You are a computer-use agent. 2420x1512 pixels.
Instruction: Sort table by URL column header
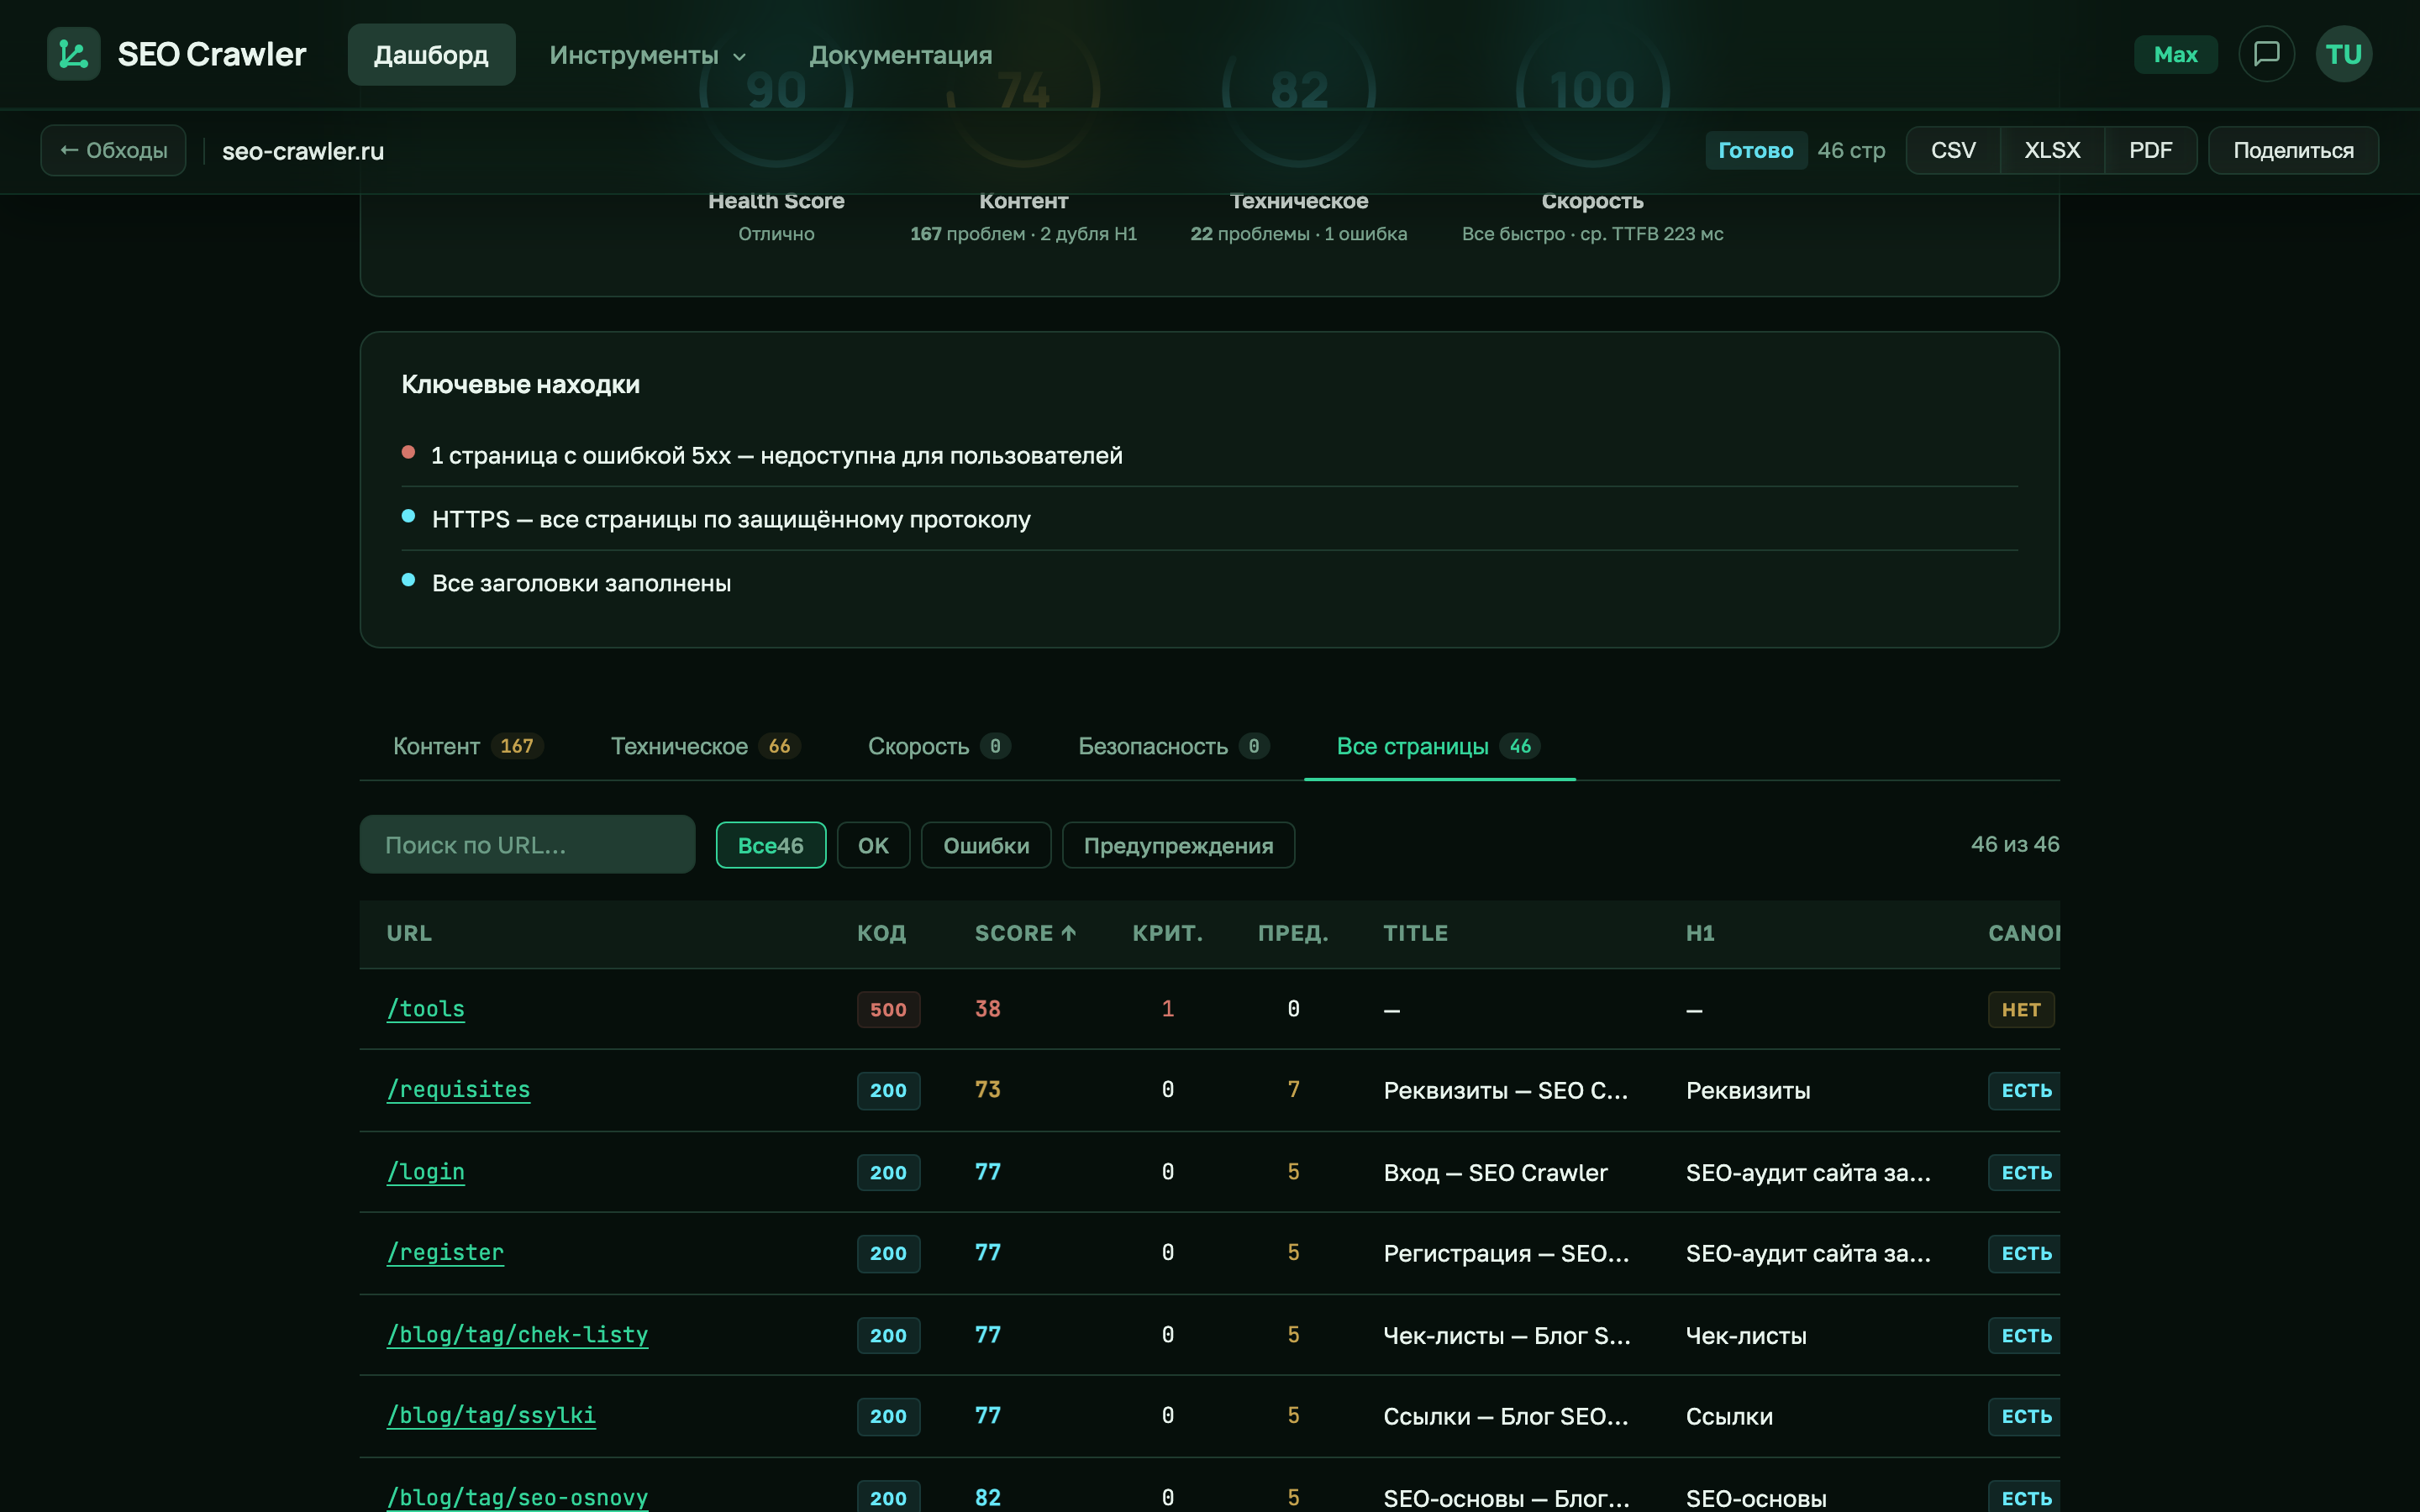pyautogui.click(x=409, y=933)
